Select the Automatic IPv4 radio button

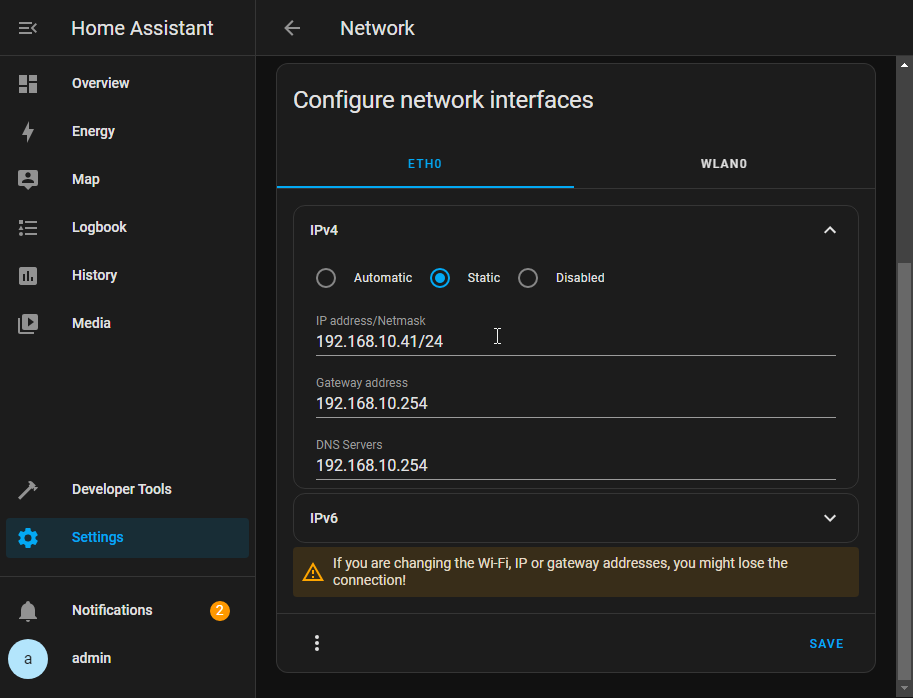(x=326, y=278)
